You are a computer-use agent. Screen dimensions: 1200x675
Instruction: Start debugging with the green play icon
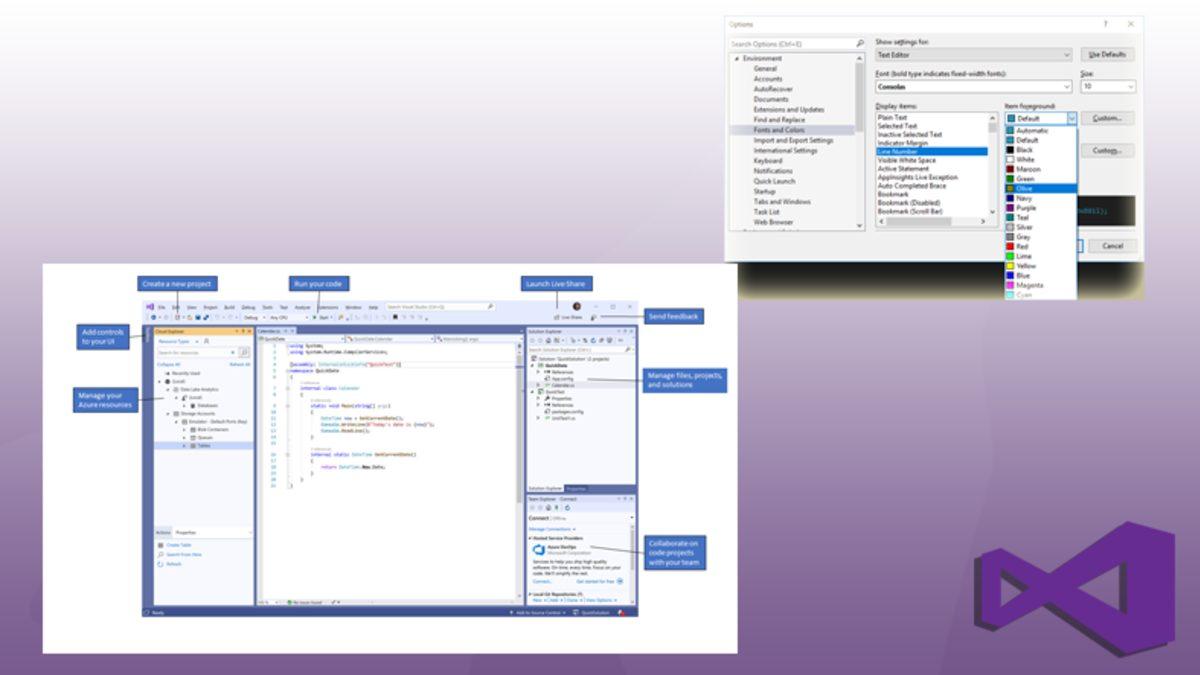pos(314,317)
